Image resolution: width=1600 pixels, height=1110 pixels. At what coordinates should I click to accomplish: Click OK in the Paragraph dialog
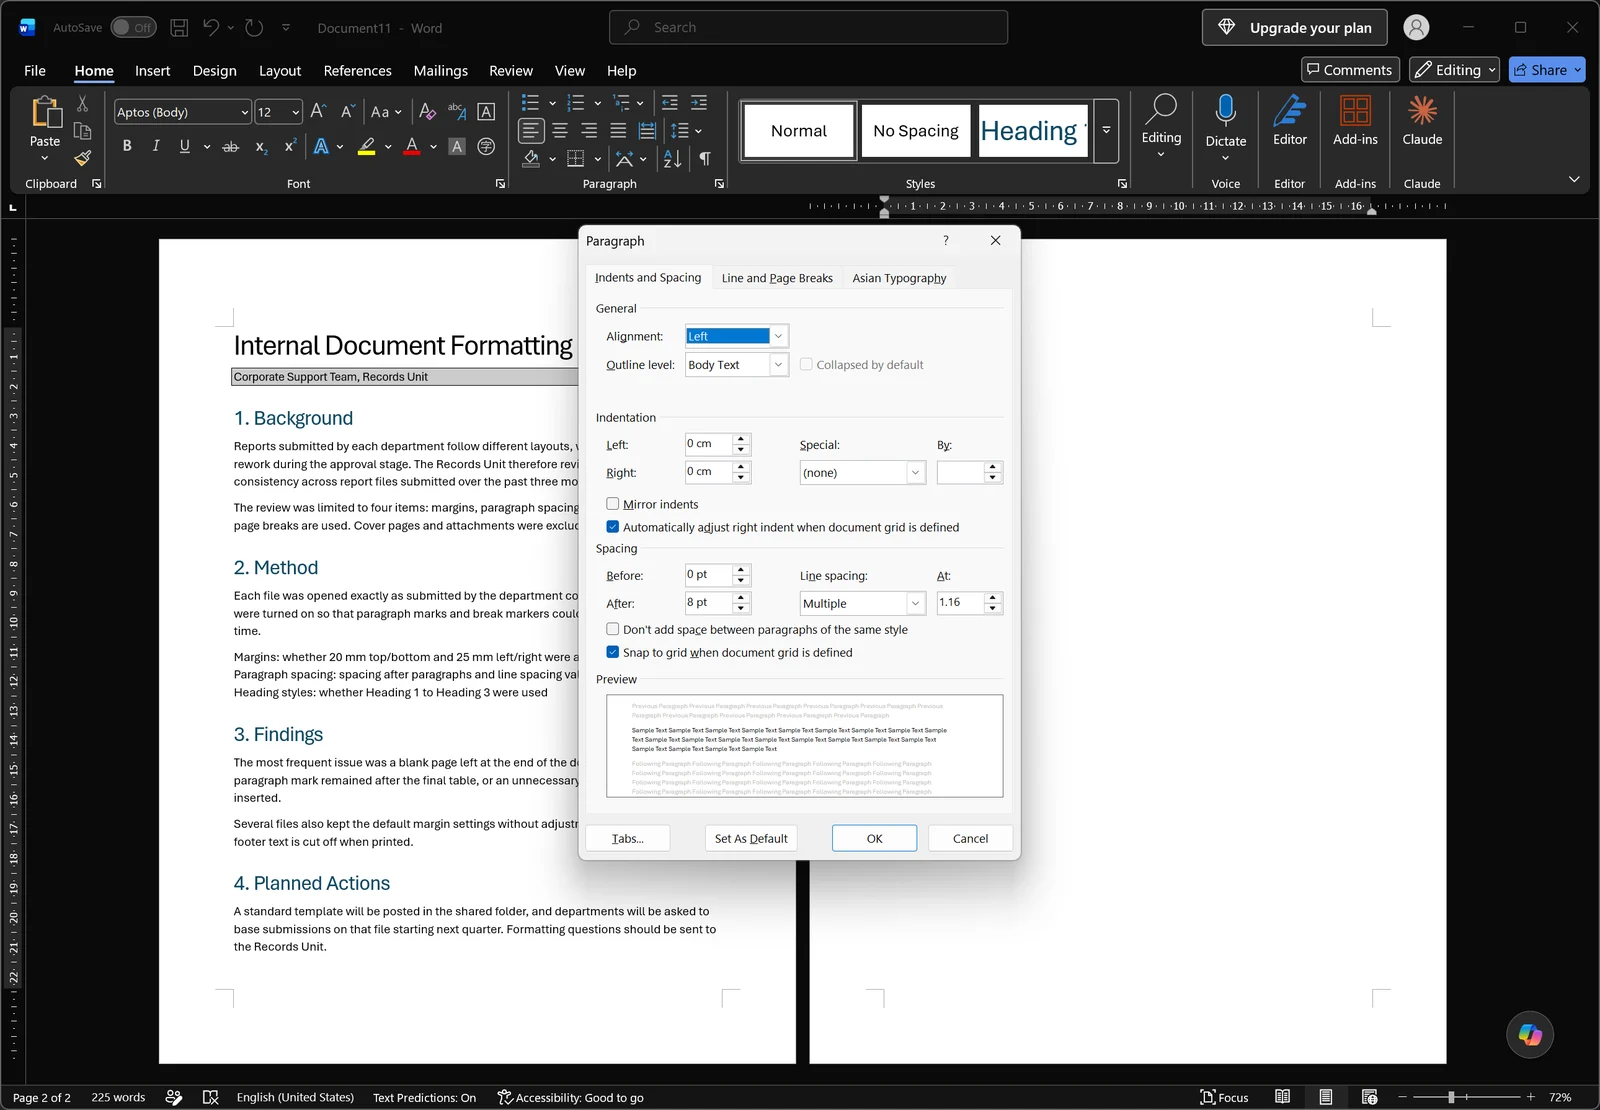(x=874, y=838)
